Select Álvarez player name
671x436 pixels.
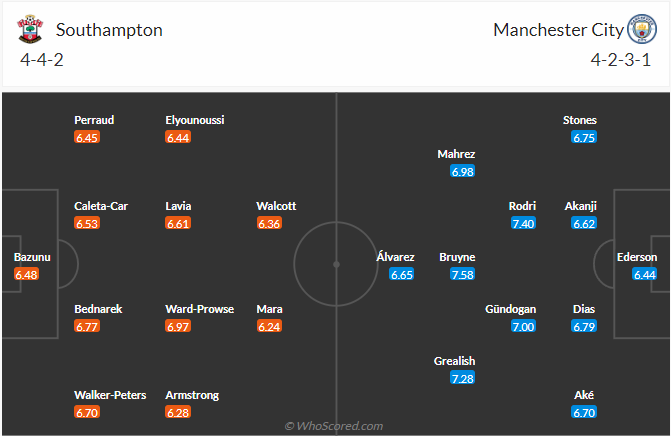395,257
